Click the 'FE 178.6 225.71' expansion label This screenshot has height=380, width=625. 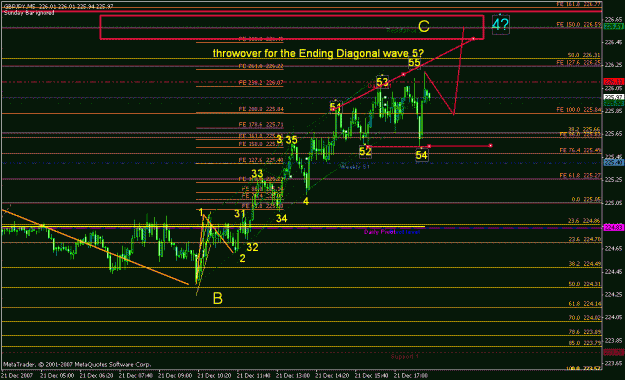point(261,125)
